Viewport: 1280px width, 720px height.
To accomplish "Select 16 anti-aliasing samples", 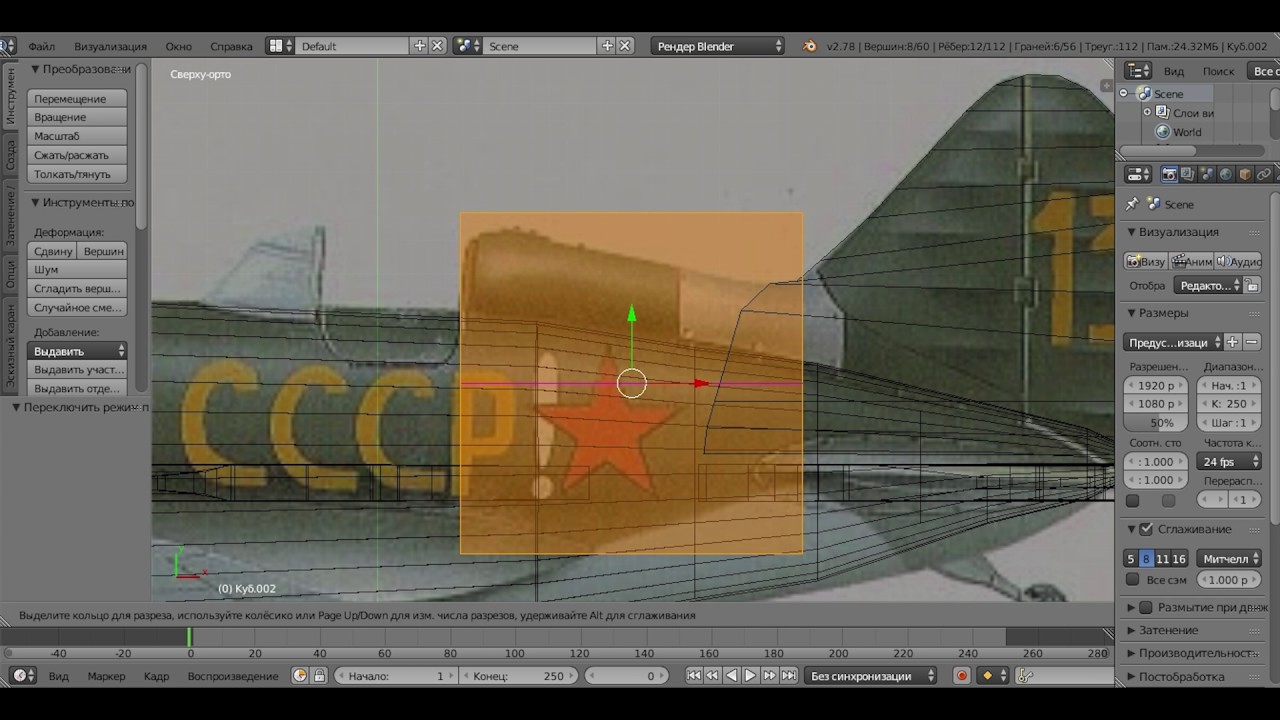I will [1179, 559].
